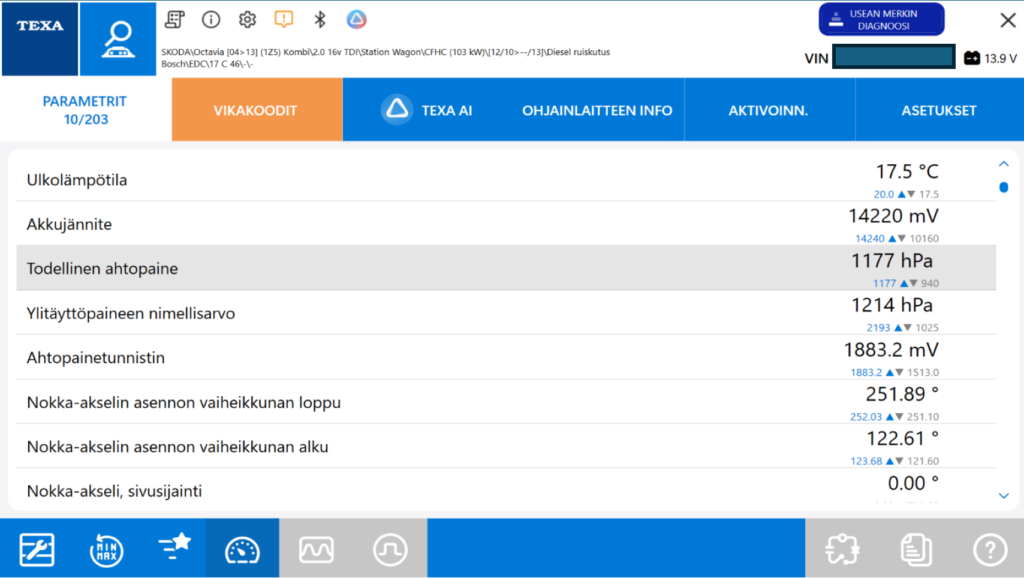Viewport: 1024px width, 578px height.
Task: Open the help question mark icon
Action: coord(990,549)
